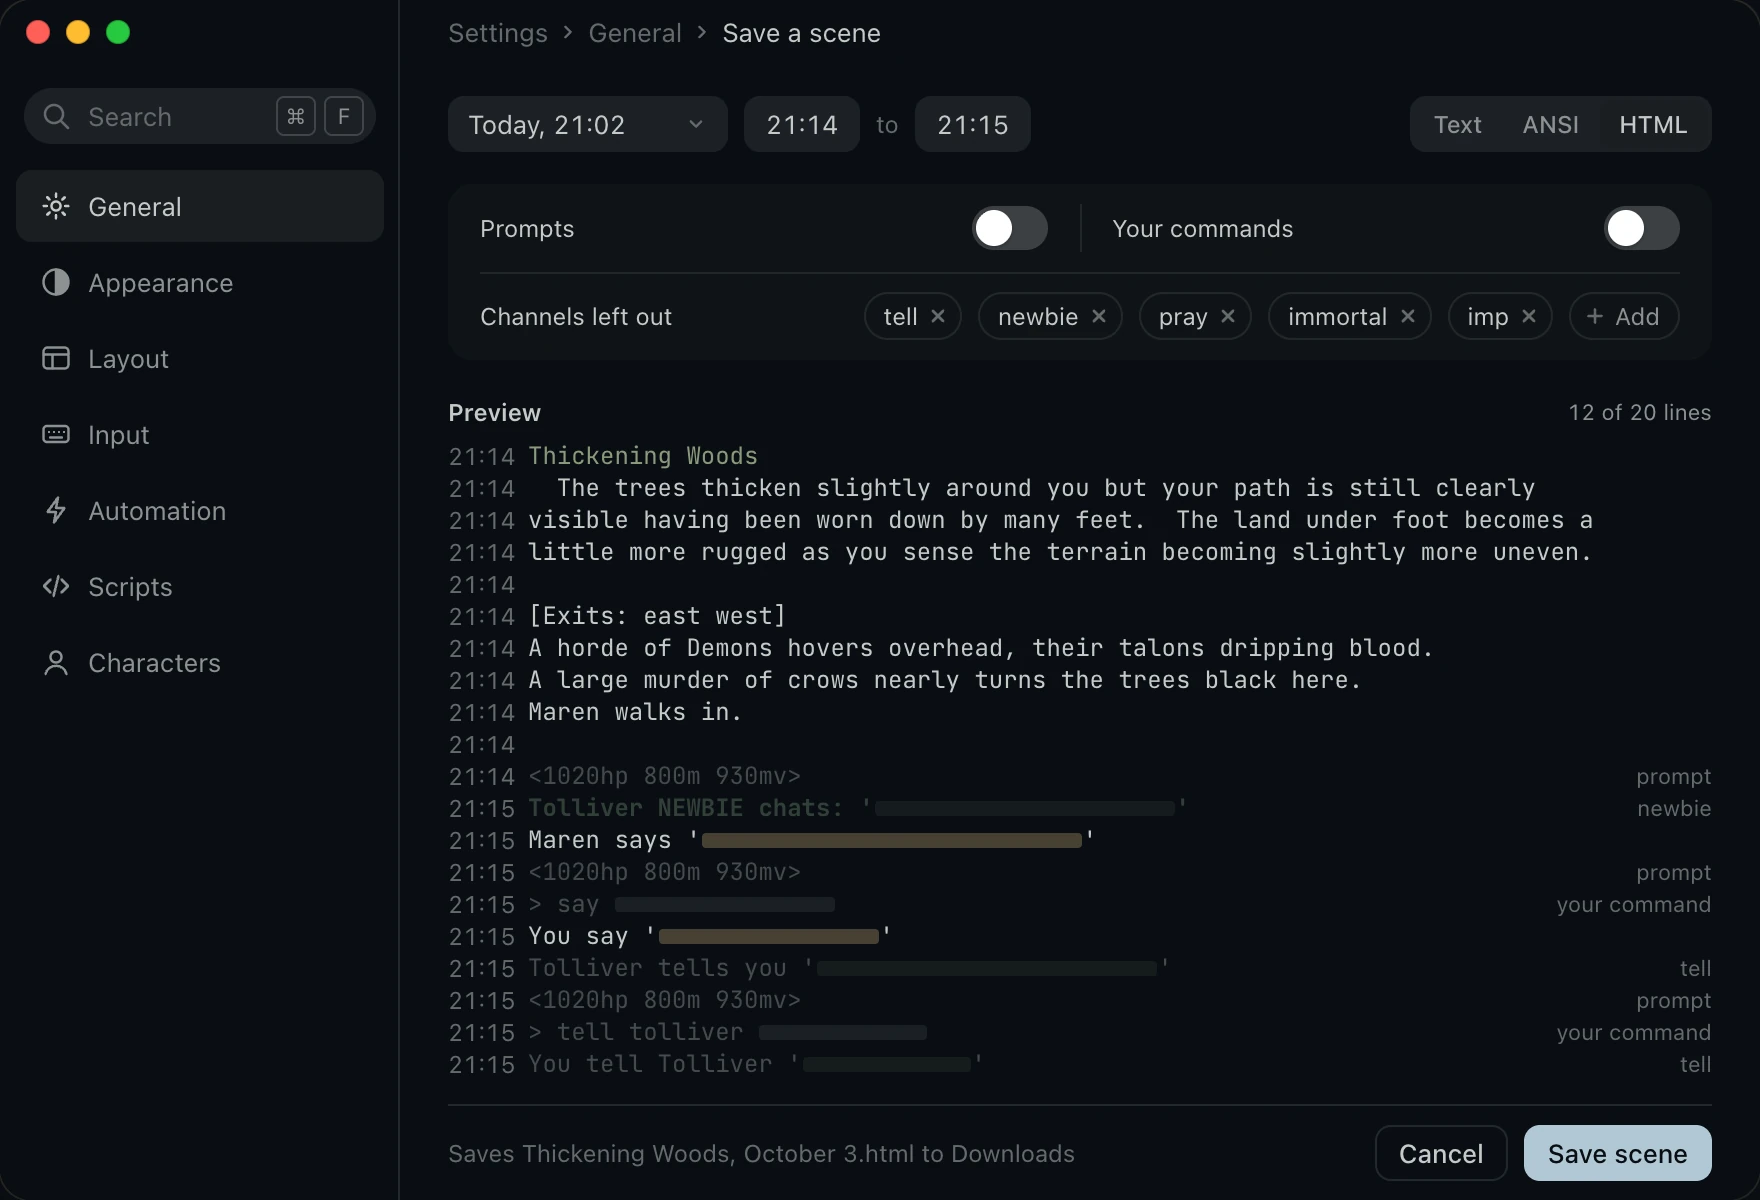Click the Characters person icon
The height and width of the screenshot is (1200, 1760).
pyautogui.click(x=56, y=663)
